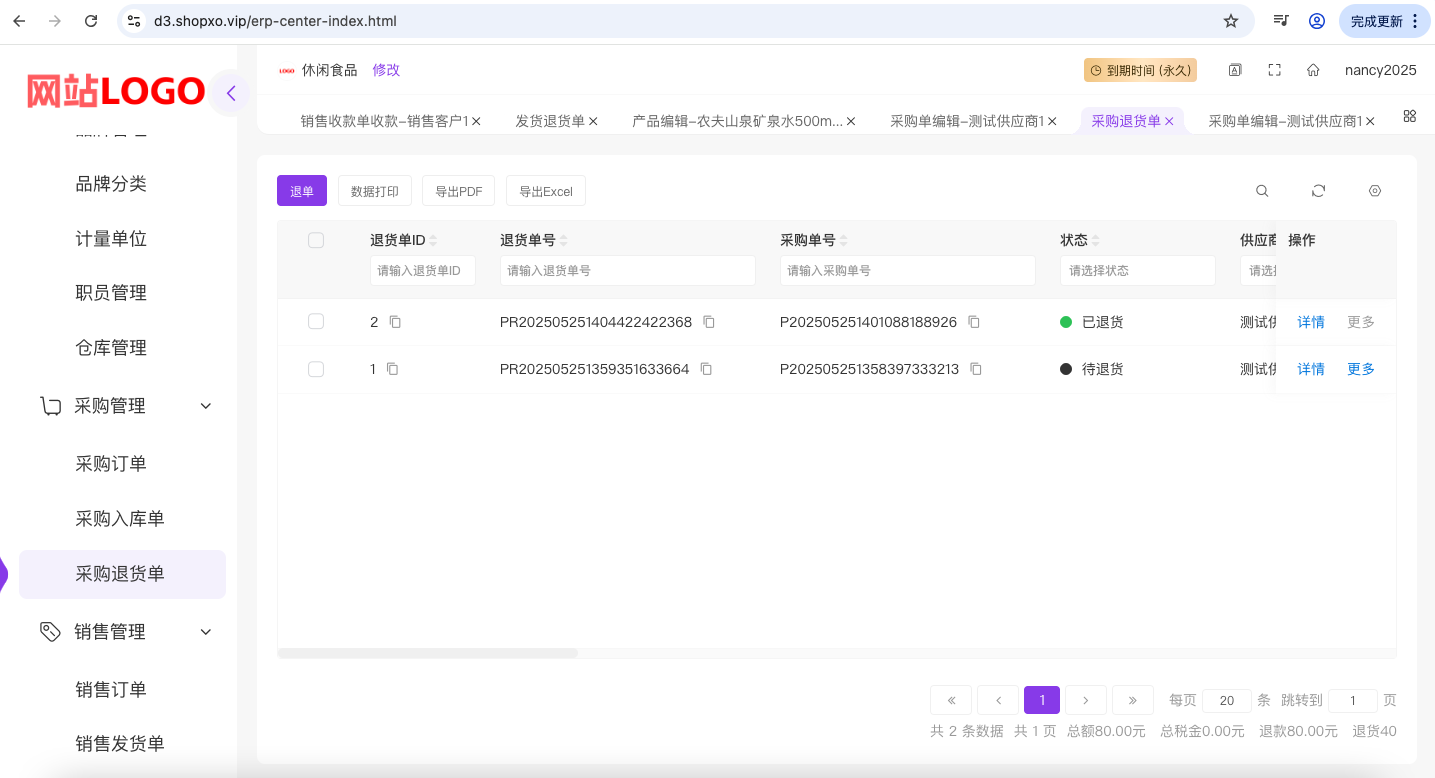Check the row with return ID 1
This screenshot has height=778, width=1435.
point(316,369)
